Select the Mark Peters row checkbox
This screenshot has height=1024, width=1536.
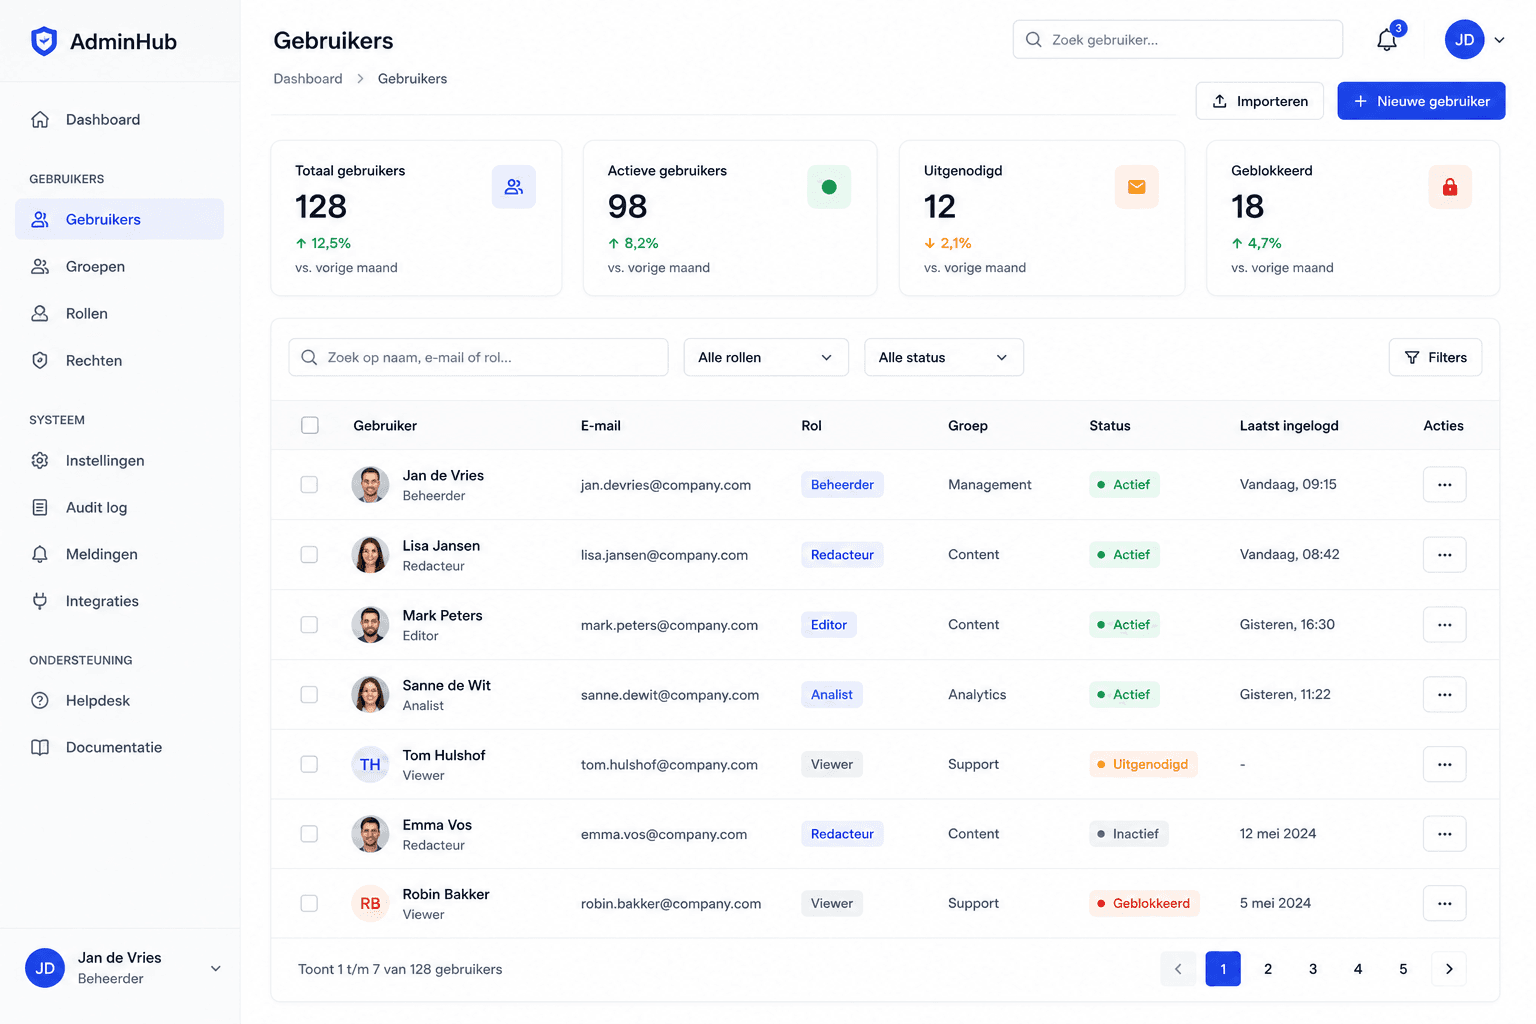point(309,625)
